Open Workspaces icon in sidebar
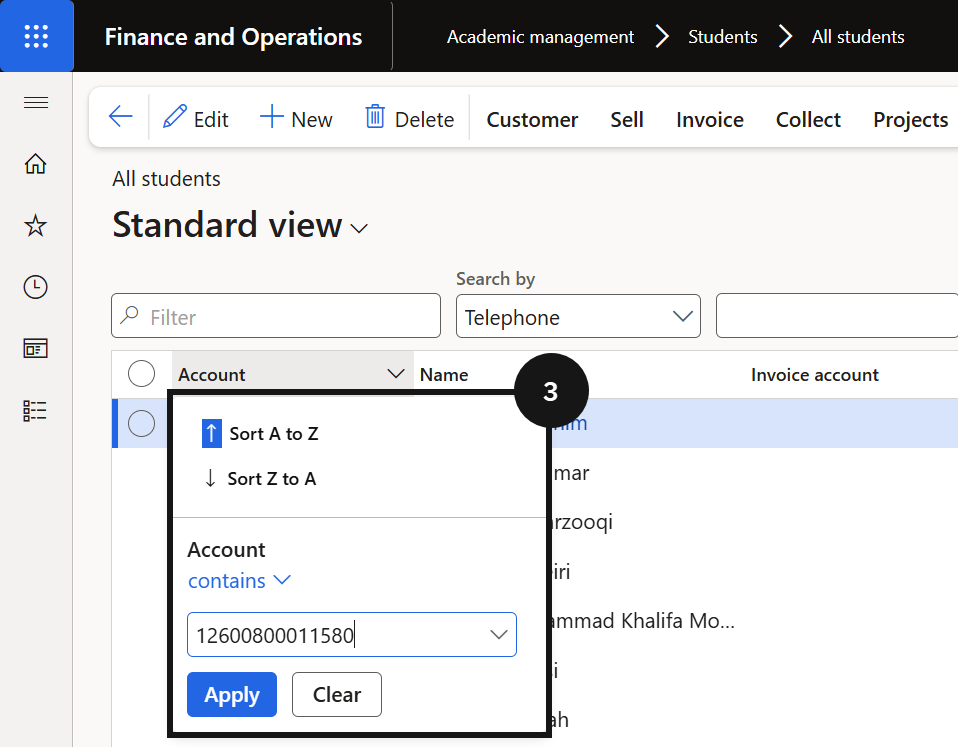958x747 pixels. (x=35, y=349)
